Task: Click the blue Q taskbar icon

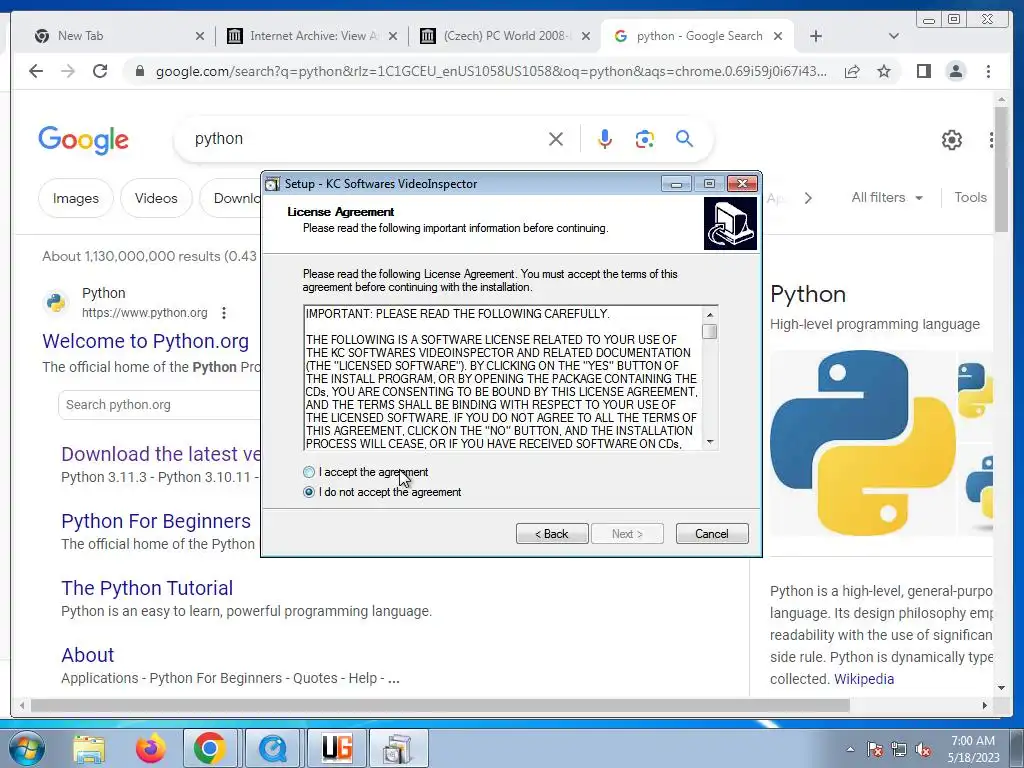Action: coord(272,748)
